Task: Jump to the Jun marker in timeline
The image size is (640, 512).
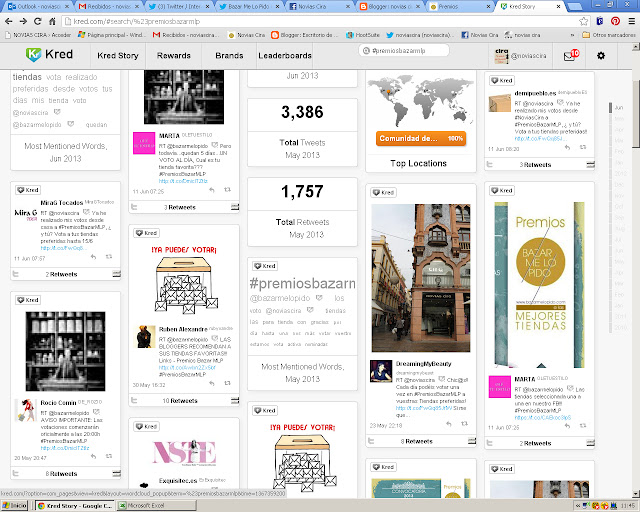Action: tap(619, 108)
